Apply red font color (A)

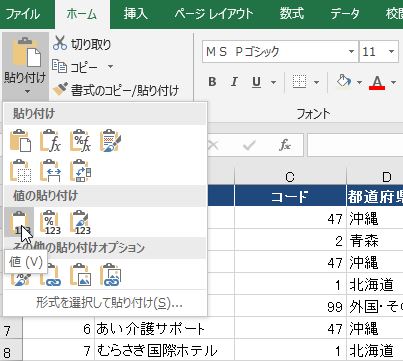[x=377, y=82]
